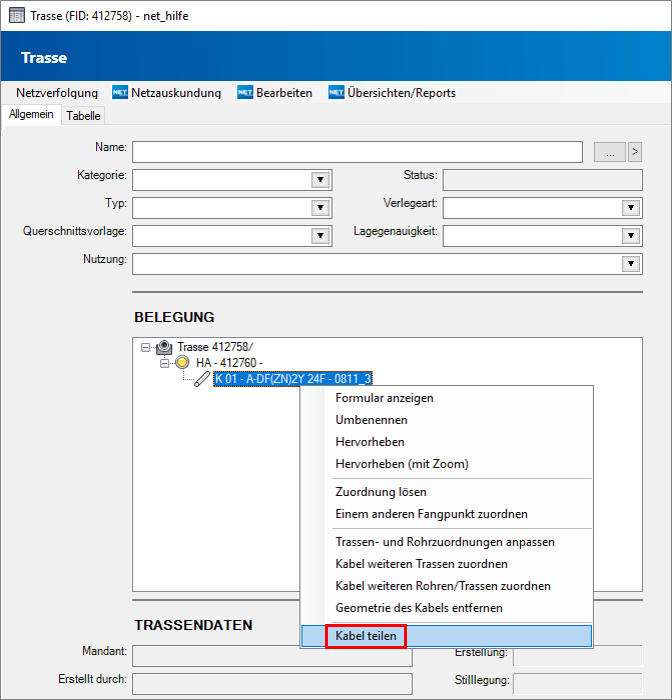Open the Netzverfolgung menu
This screenshot has height=700, width=672.
click(x=57, y=93)
